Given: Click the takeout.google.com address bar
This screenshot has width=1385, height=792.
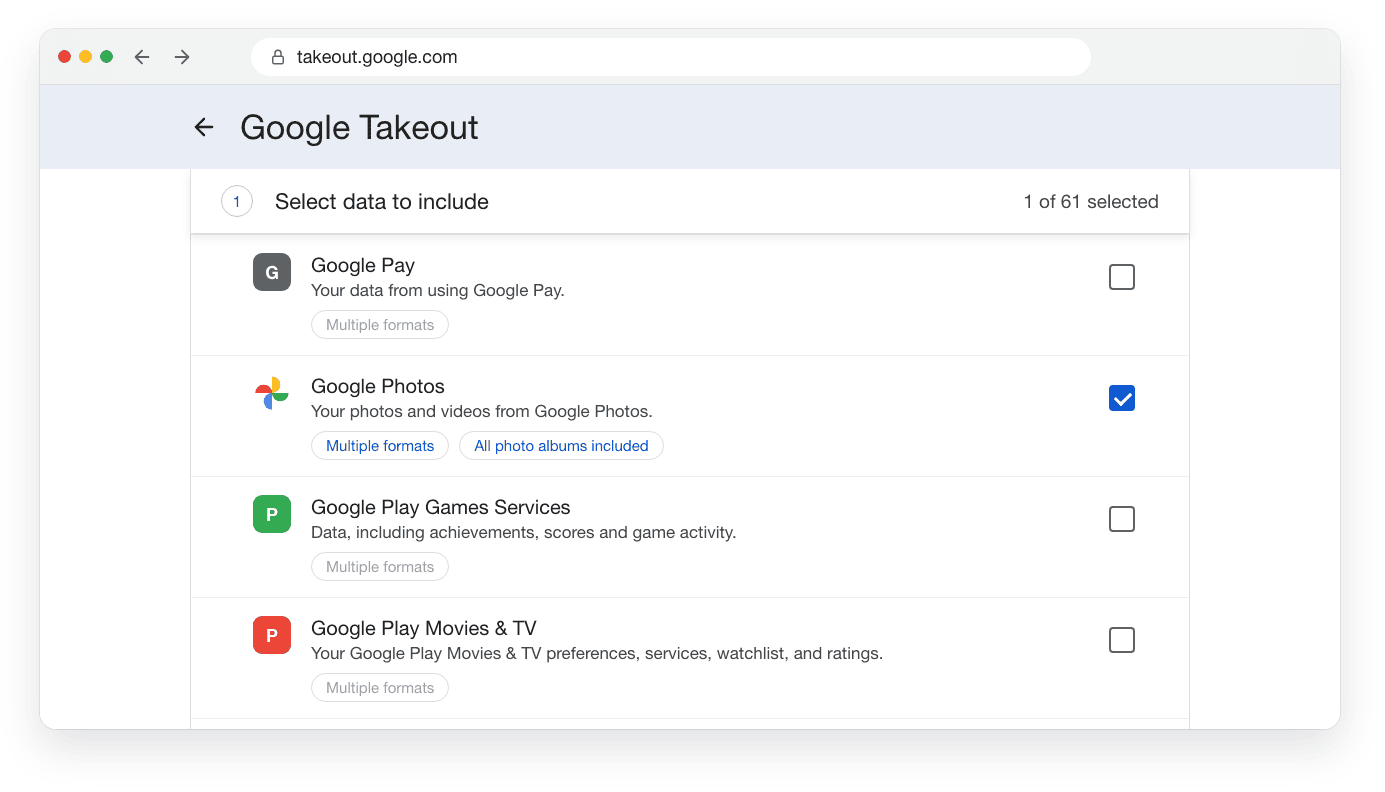Looking at the screenshot, I should 671,57.
